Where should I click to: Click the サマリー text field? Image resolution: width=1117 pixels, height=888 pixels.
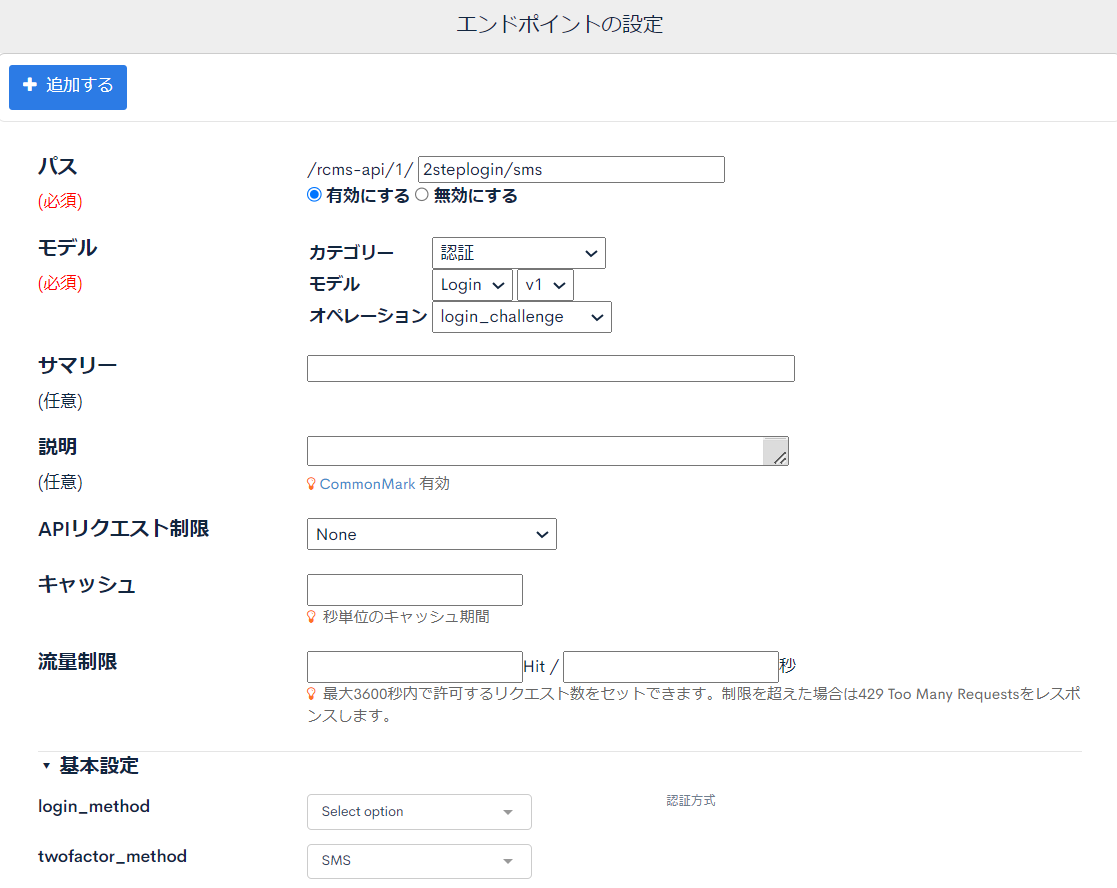click(551, 368)
